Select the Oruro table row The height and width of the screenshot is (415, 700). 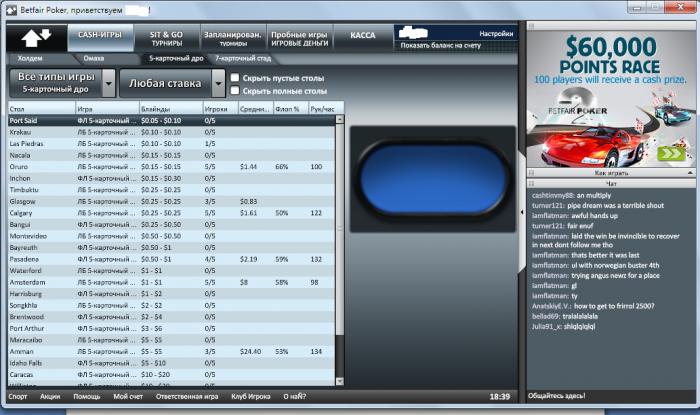[171, 167]
